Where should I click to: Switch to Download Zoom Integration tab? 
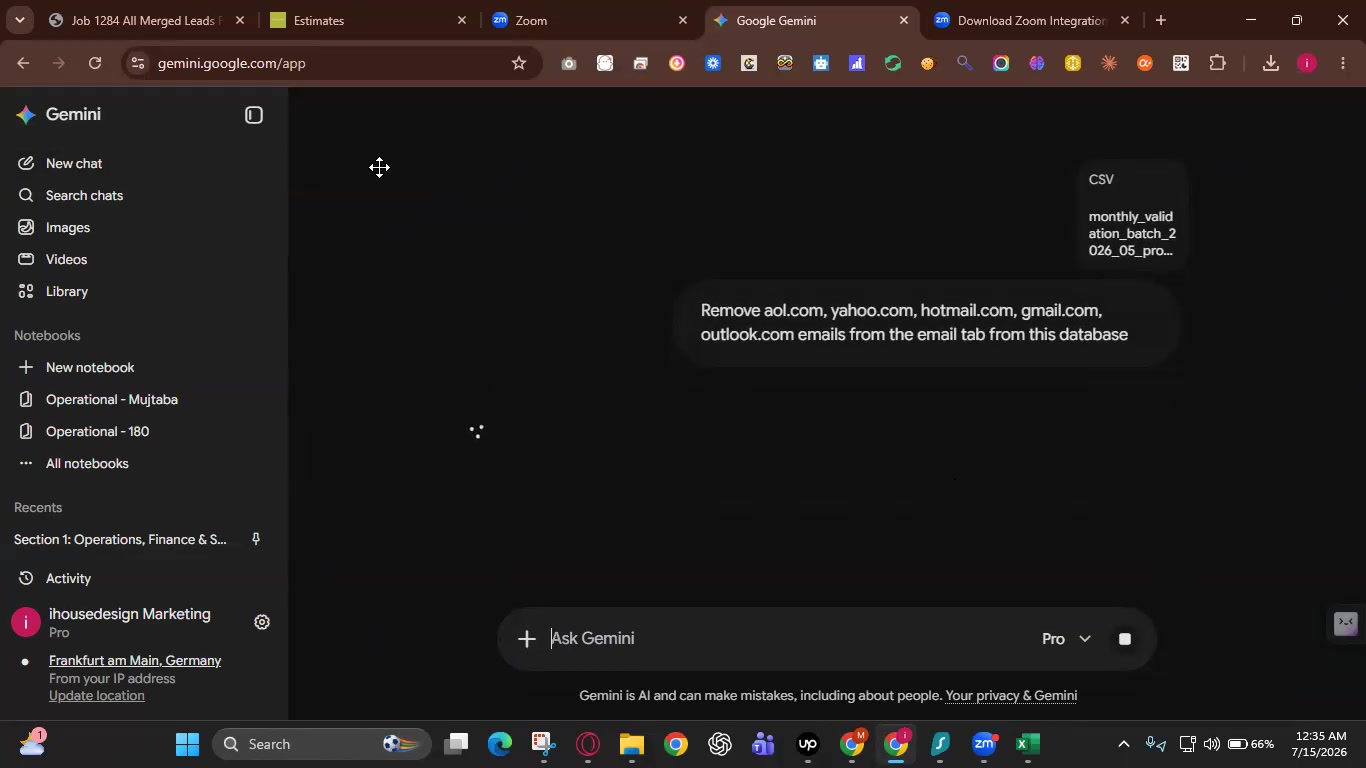(1032, 20)
